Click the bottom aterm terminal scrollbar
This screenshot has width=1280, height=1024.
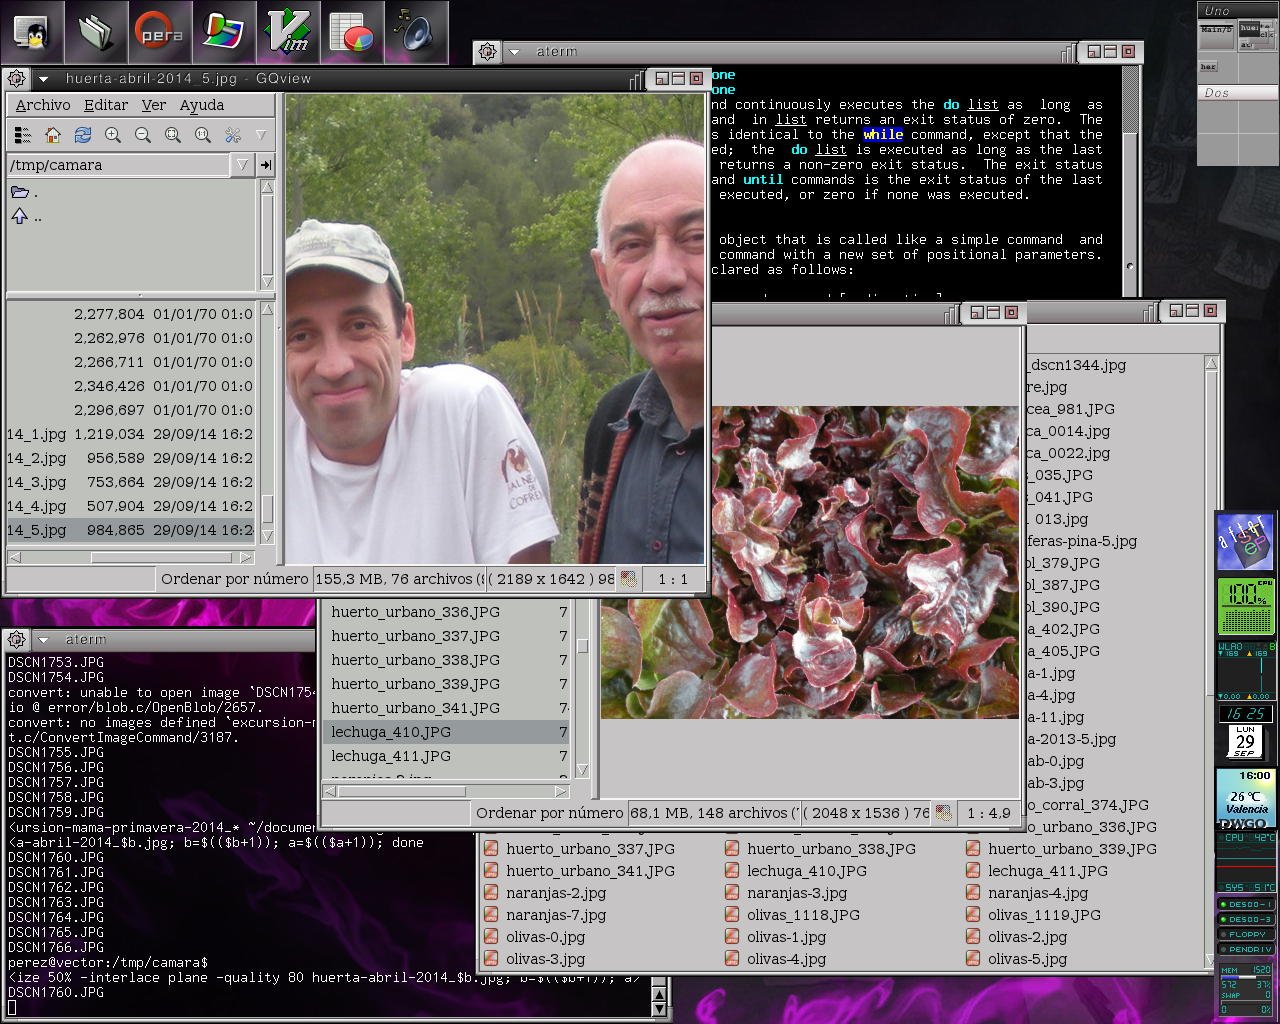(659, 994)
